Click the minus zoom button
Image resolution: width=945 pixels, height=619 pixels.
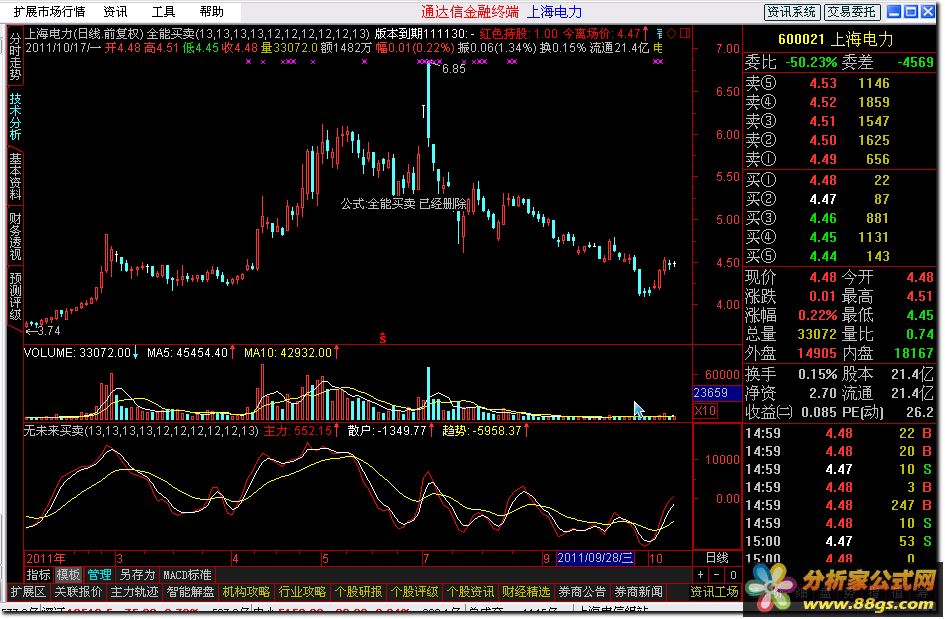pyautogui.click(x=717, y=575)
